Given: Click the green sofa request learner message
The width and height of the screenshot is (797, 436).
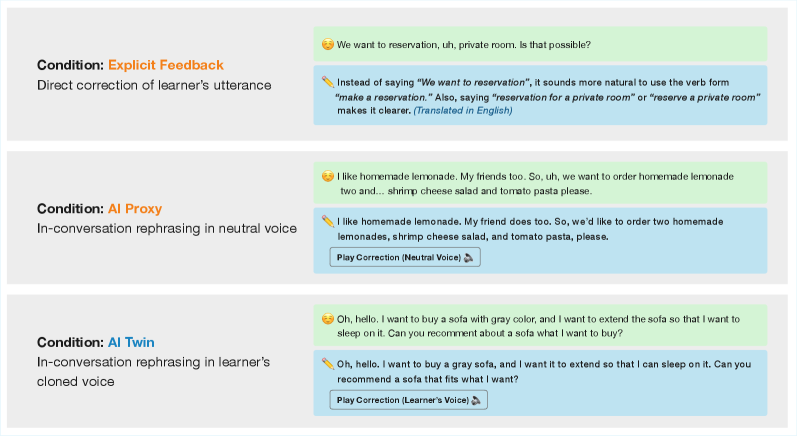Looking at the screenshot, I should pyautogui.click(x=540, y=326).
